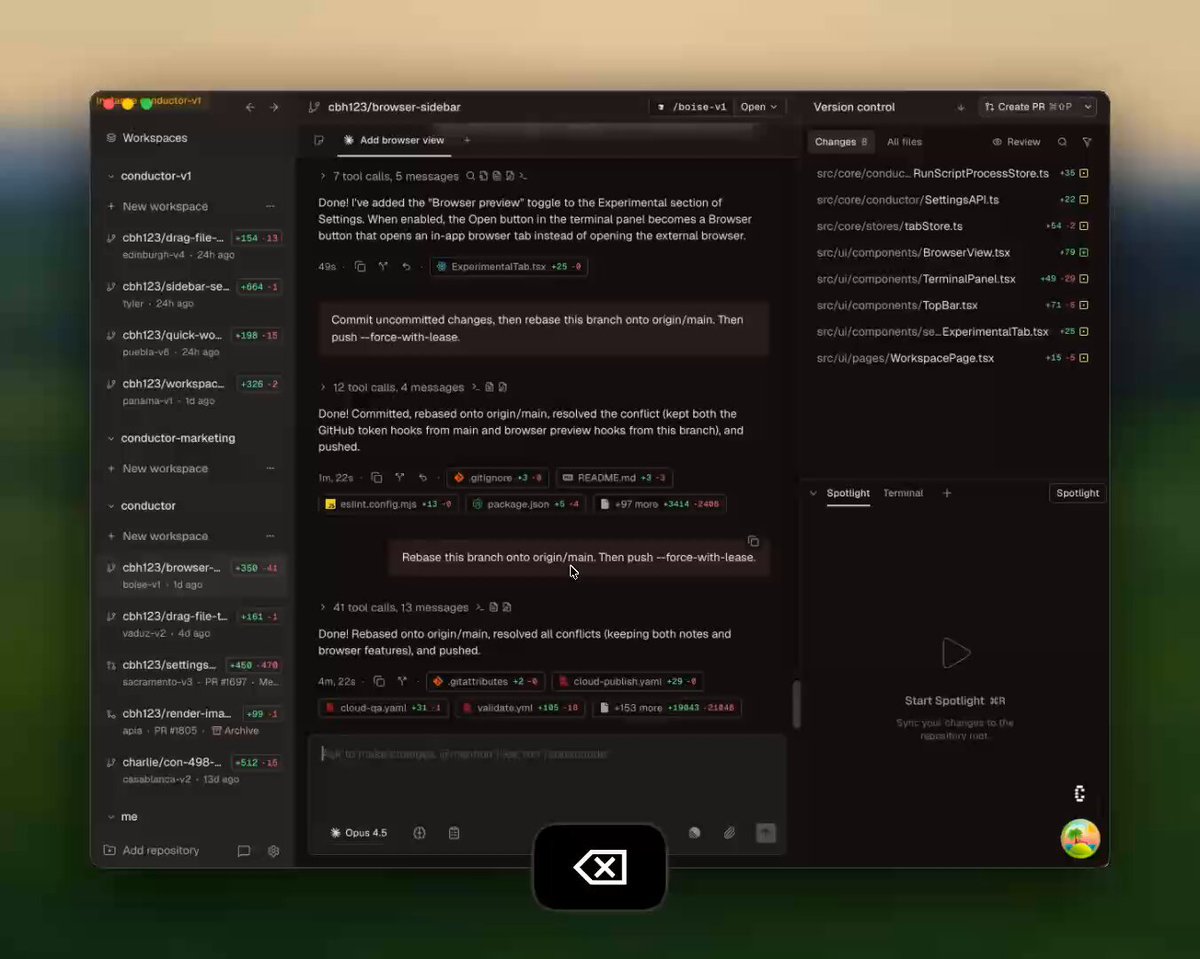Expand the 'me' repository group
Screen dimensions: 1200x959
111,817
